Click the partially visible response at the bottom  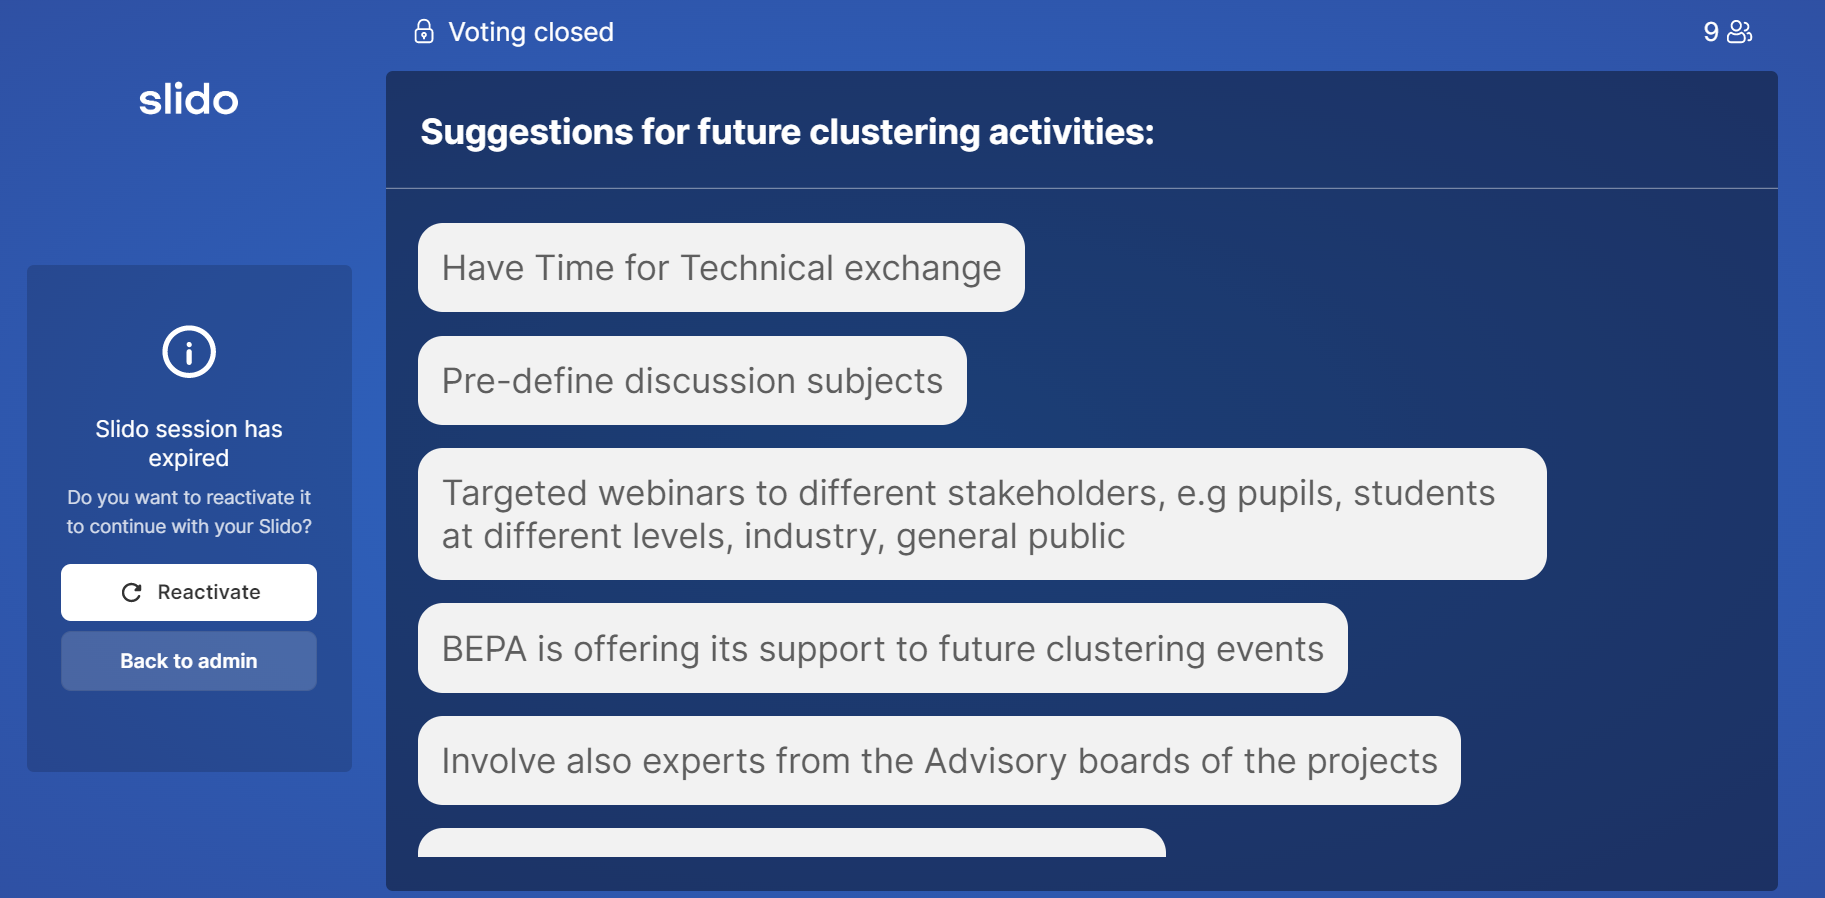(792, 843)
